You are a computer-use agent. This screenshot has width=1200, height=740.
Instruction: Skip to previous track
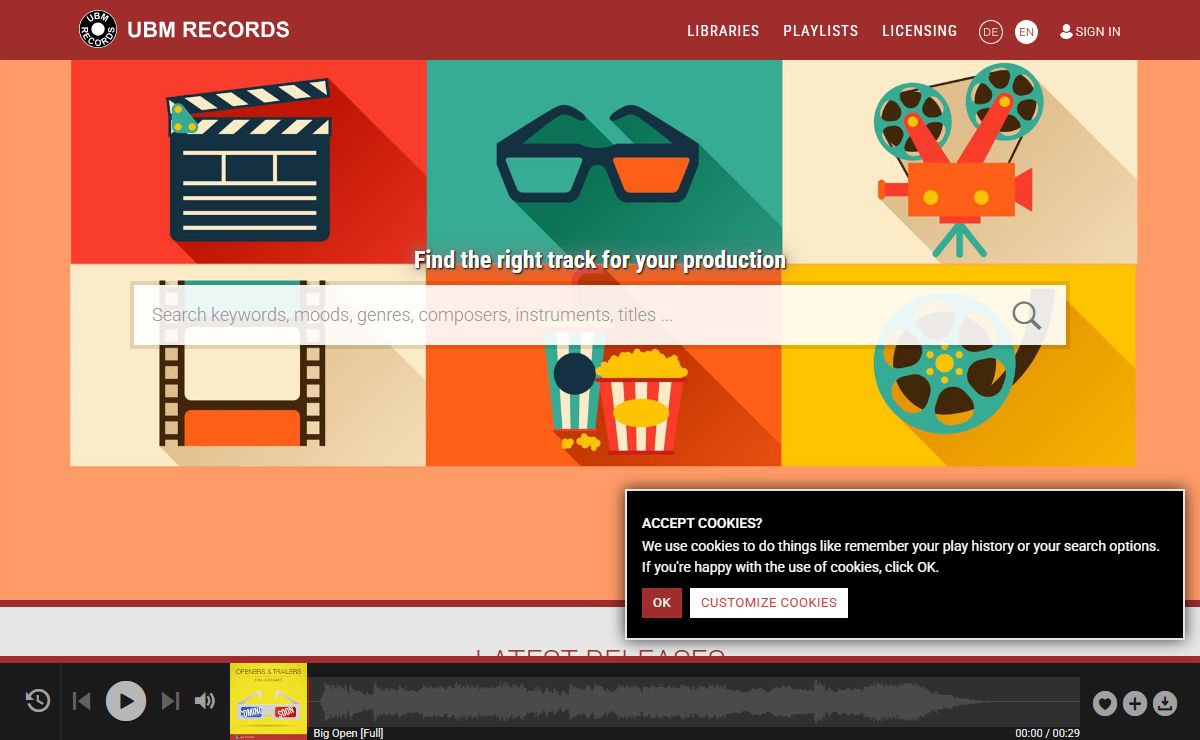pos(82,701)
